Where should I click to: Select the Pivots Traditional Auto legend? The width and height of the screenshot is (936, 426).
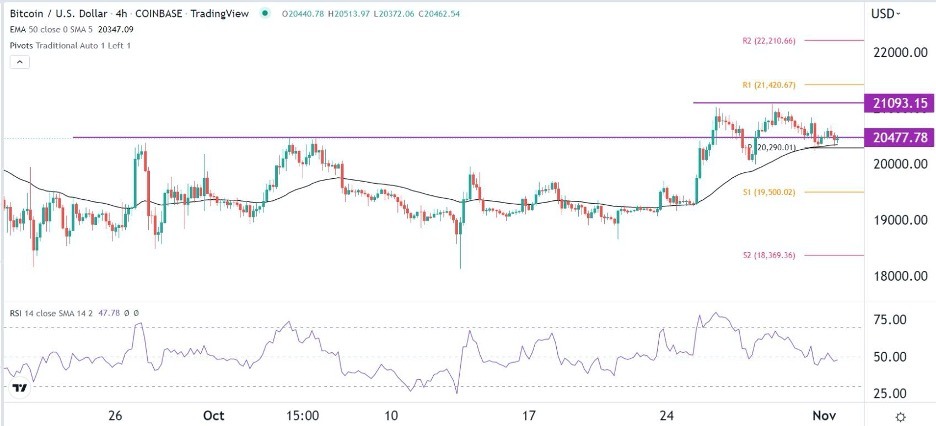(x=72, y=45)
